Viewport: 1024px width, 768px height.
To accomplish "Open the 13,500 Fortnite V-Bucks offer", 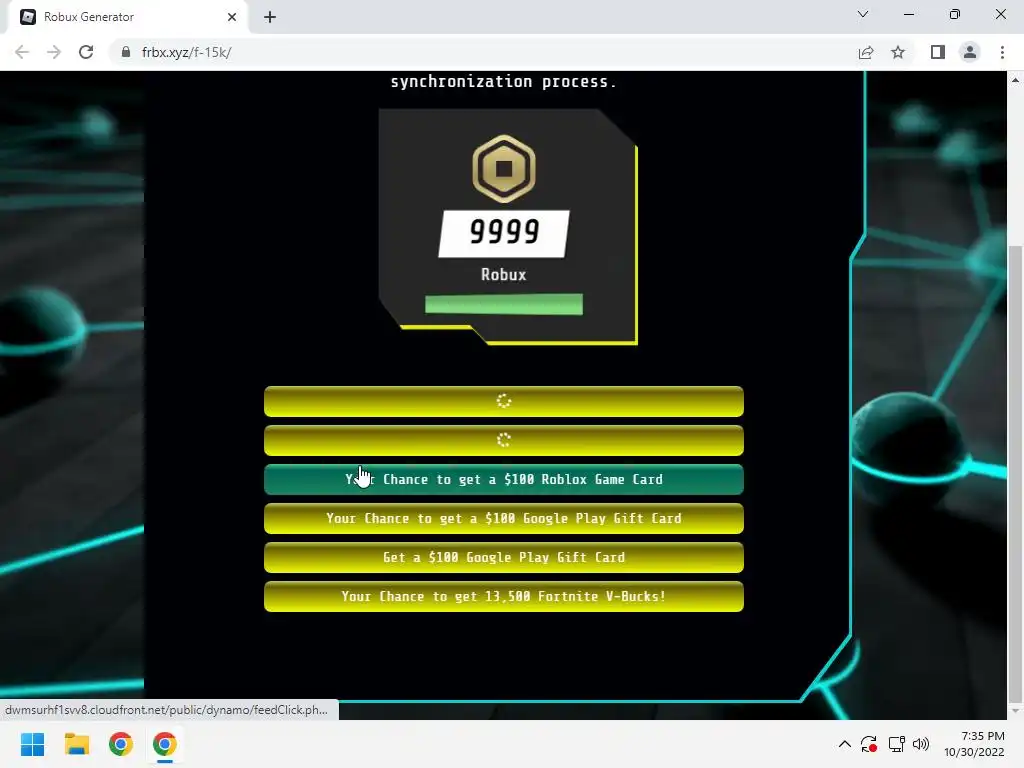I will pyautogui.click(x=504, y=596).
